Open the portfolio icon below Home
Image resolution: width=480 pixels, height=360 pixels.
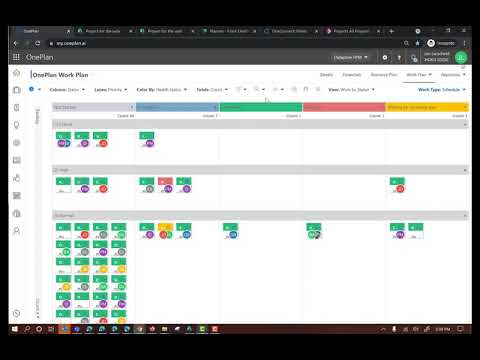pos(17,90)
